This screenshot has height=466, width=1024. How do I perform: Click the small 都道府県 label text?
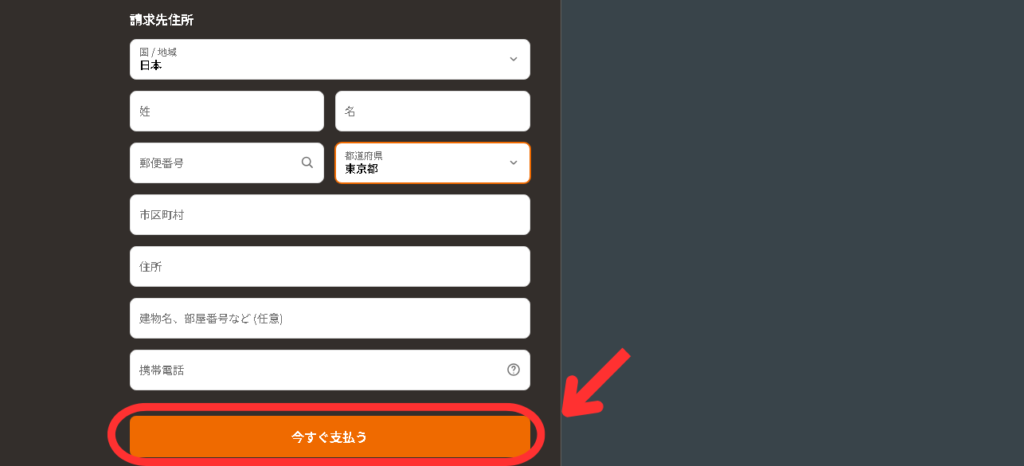click(x=363, y=155)
